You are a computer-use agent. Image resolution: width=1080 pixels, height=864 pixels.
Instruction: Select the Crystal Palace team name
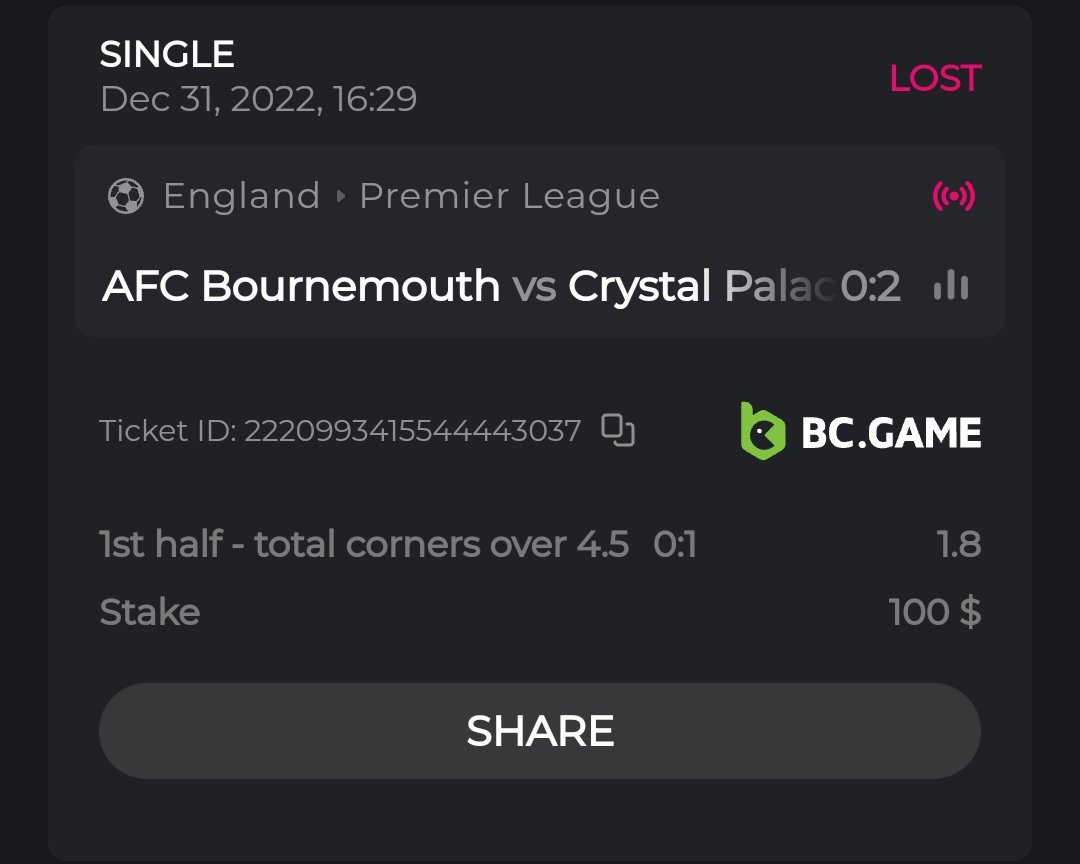(700, 287)
